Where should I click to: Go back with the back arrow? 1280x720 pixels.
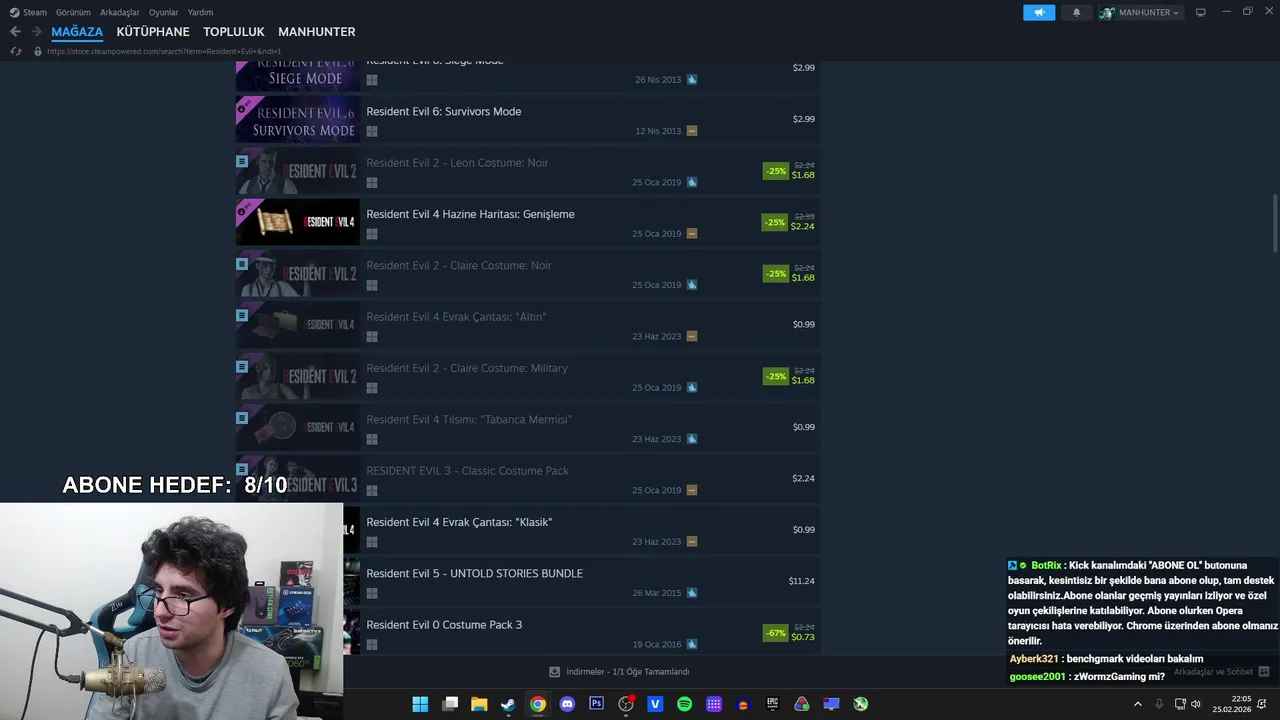(15, 32)
